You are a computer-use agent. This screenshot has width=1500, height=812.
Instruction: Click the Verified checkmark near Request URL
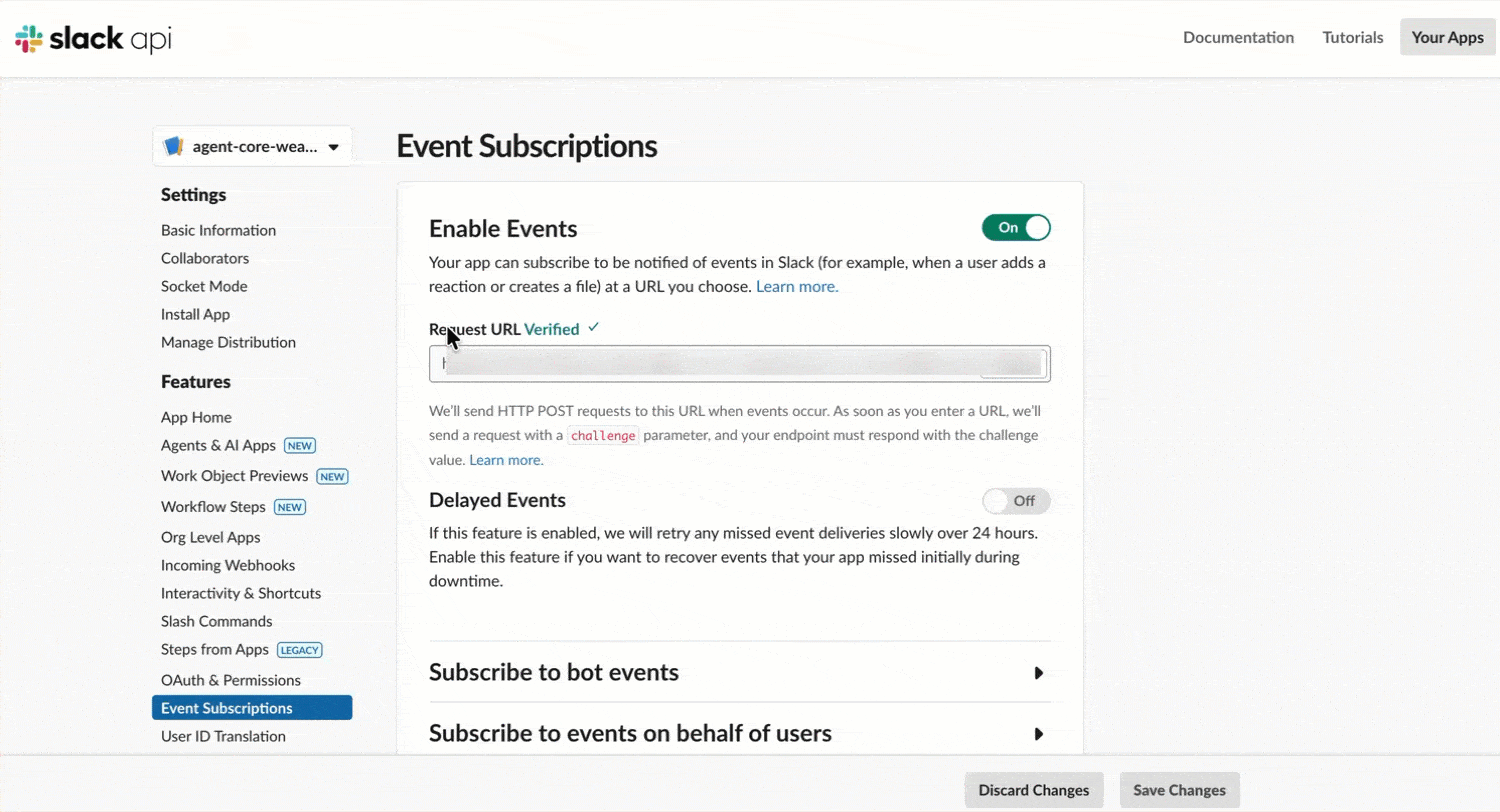(593, 328)
